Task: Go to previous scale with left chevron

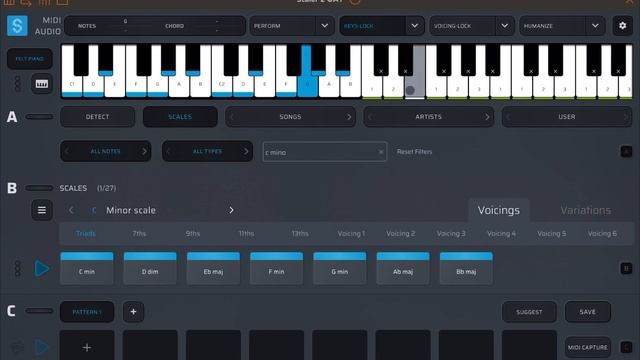Action: pos(71,210)
